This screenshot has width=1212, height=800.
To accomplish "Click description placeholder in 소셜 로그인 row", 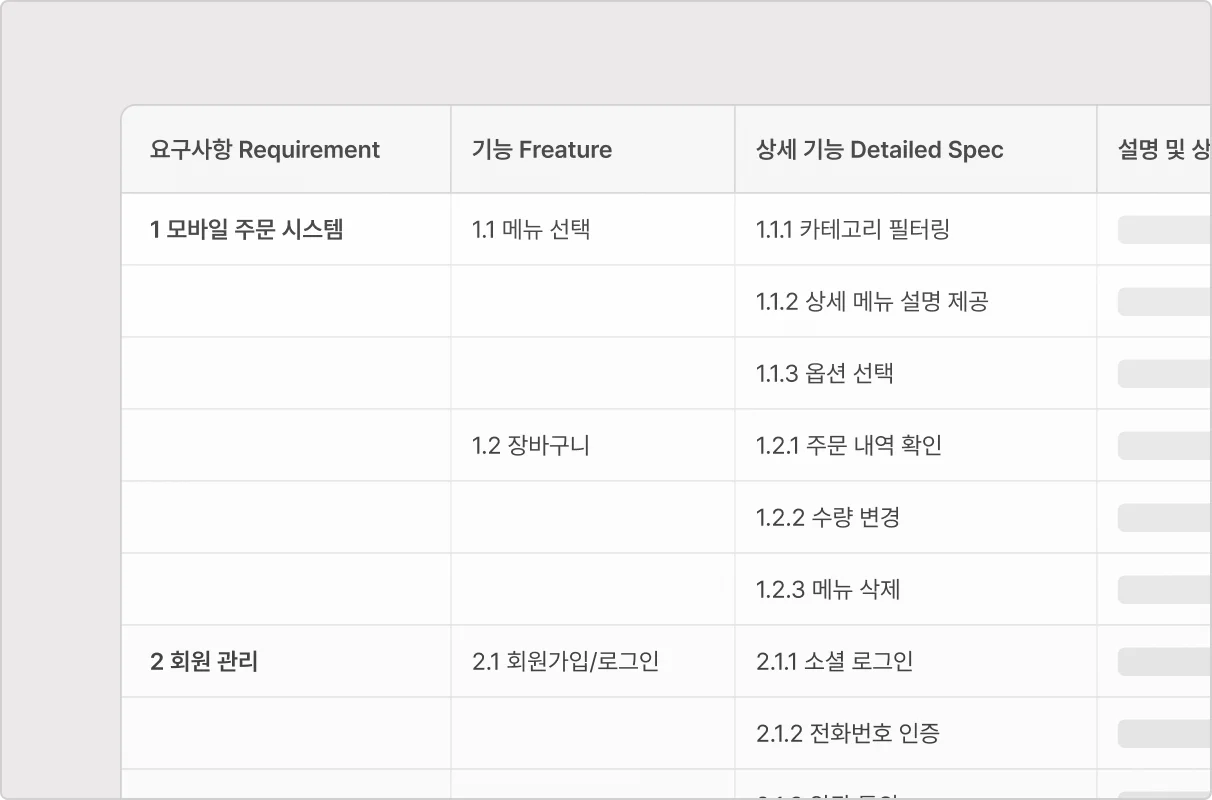I will coord(1164,662).
